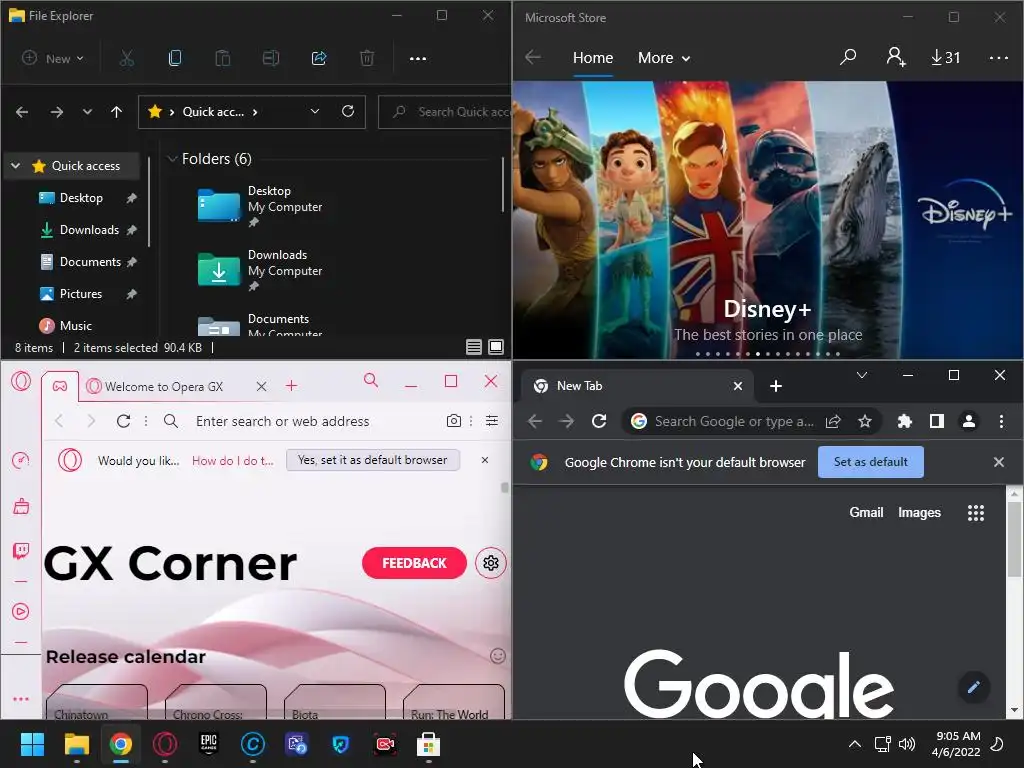Click the Copy icon in File Explorer toolbar
Image resolution: width=1024 pixels, height=768 pixels.
click(174, 58)
